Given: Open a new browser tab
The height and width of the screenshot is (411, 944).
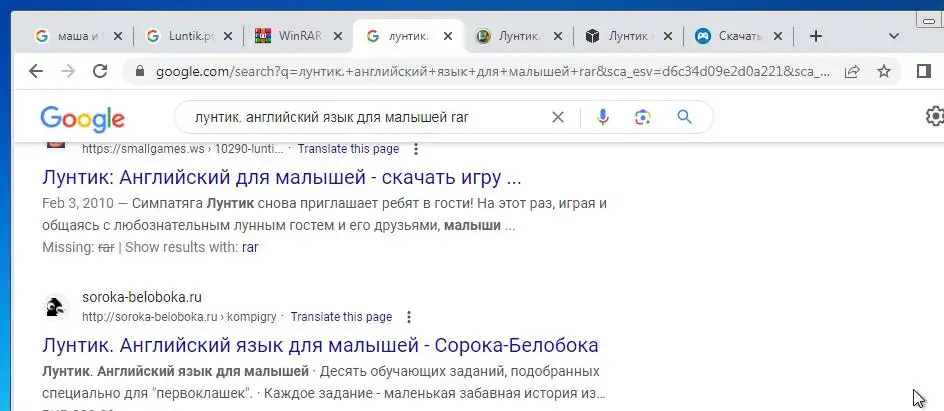Looking at the screenshot, I should click(815, 36).
